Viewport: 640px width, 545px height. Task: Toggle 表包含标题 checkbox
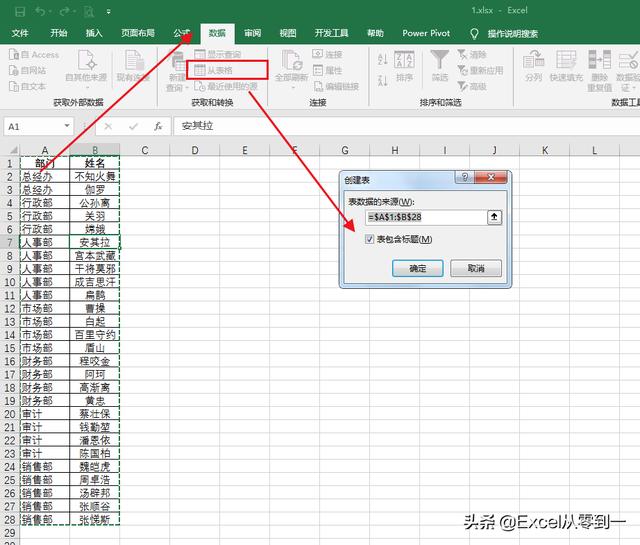point(369,239)
